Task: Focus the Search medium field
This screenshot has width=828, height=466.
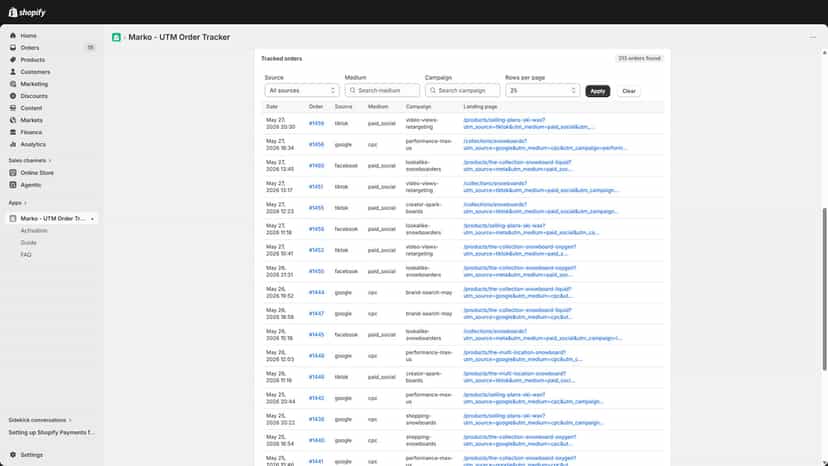Action: (x=382, y=90)
